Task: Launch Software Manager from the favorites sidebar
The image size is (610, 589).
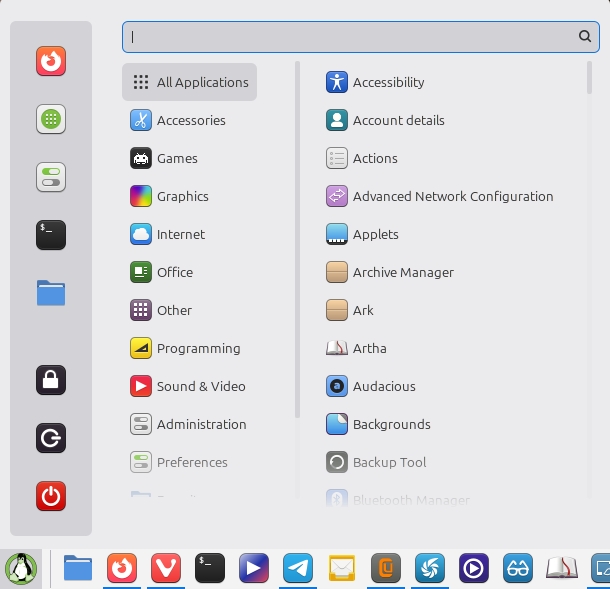Action: pos(51,119)
